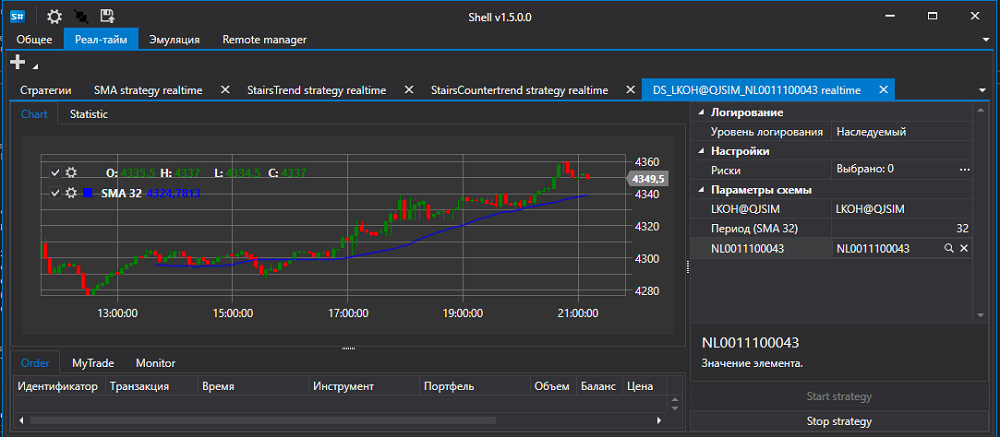Uncheck the SMA 32 visibility checkbox
This screenshot has height=437, width=1000.
pos(55,193)
